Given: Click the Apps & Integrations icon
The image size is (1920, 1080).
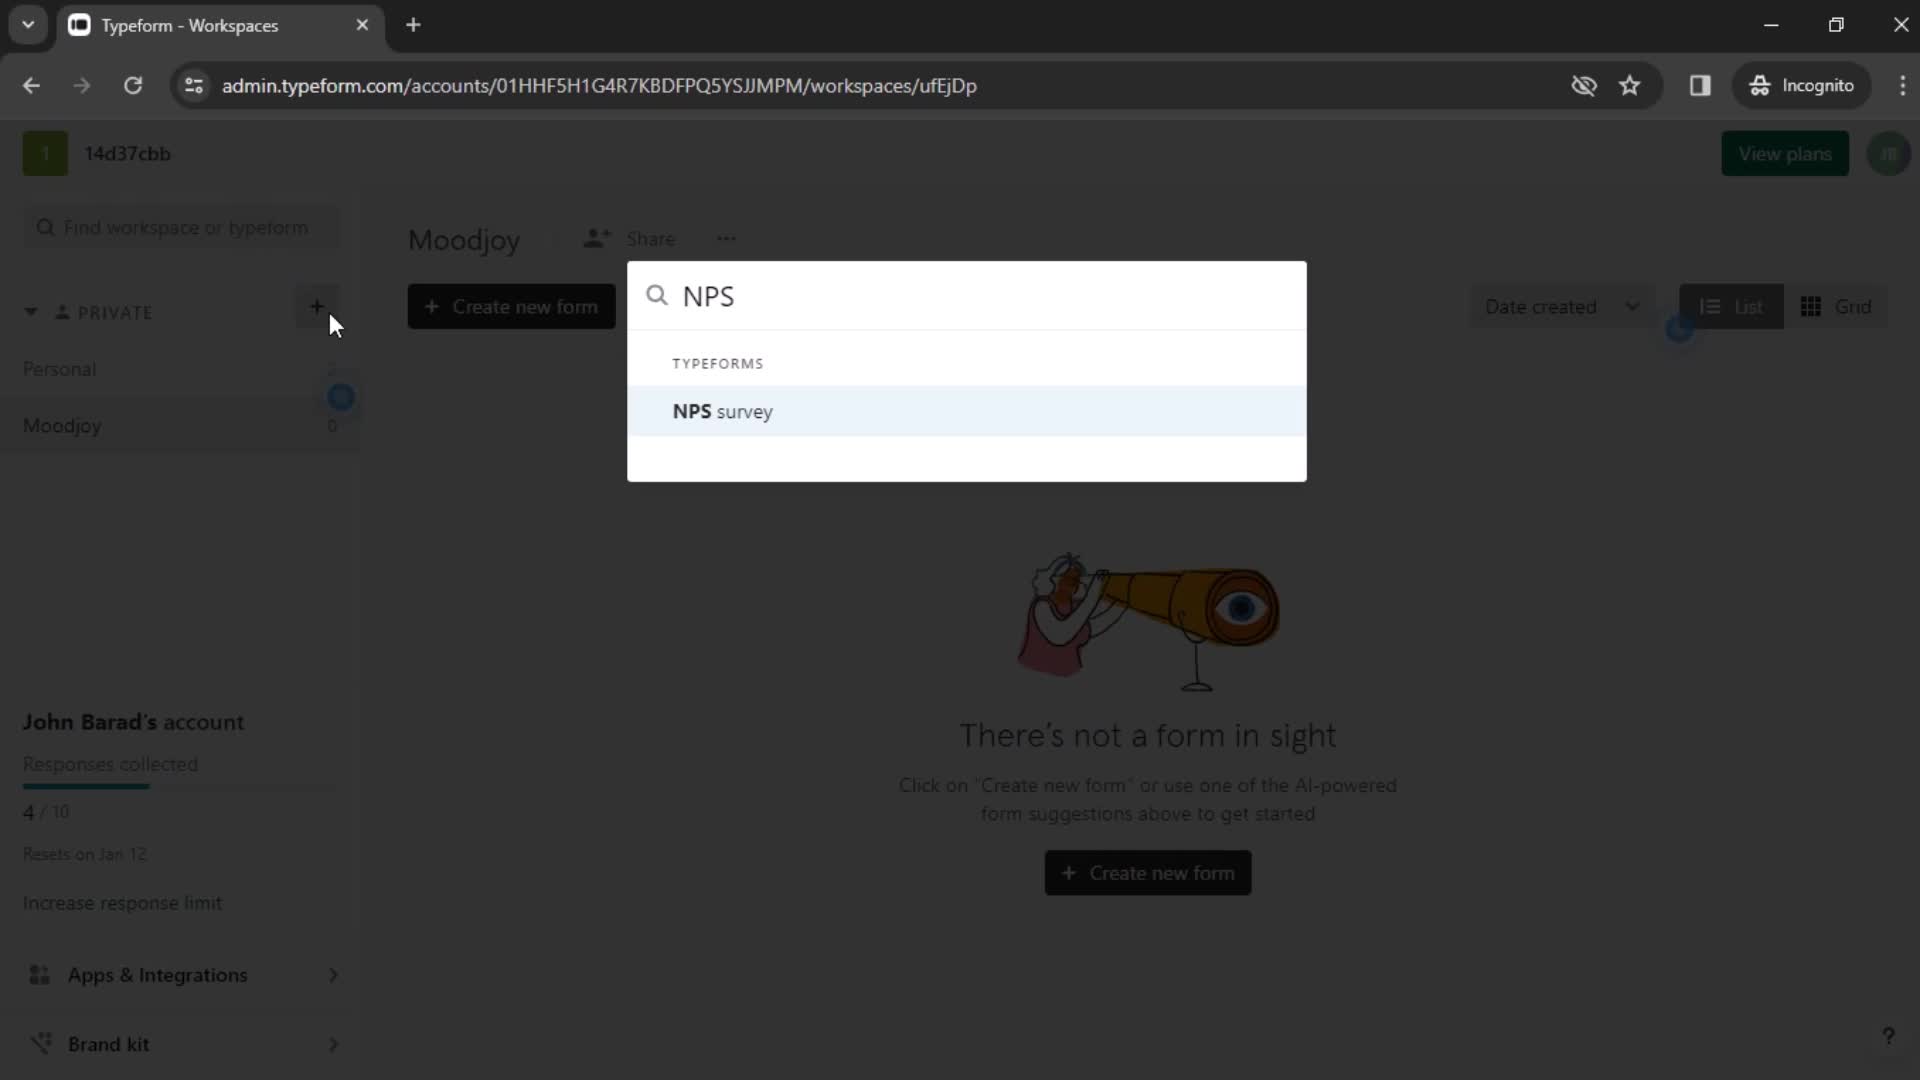Looking at the screenshot, I should [x=38, y=975].
